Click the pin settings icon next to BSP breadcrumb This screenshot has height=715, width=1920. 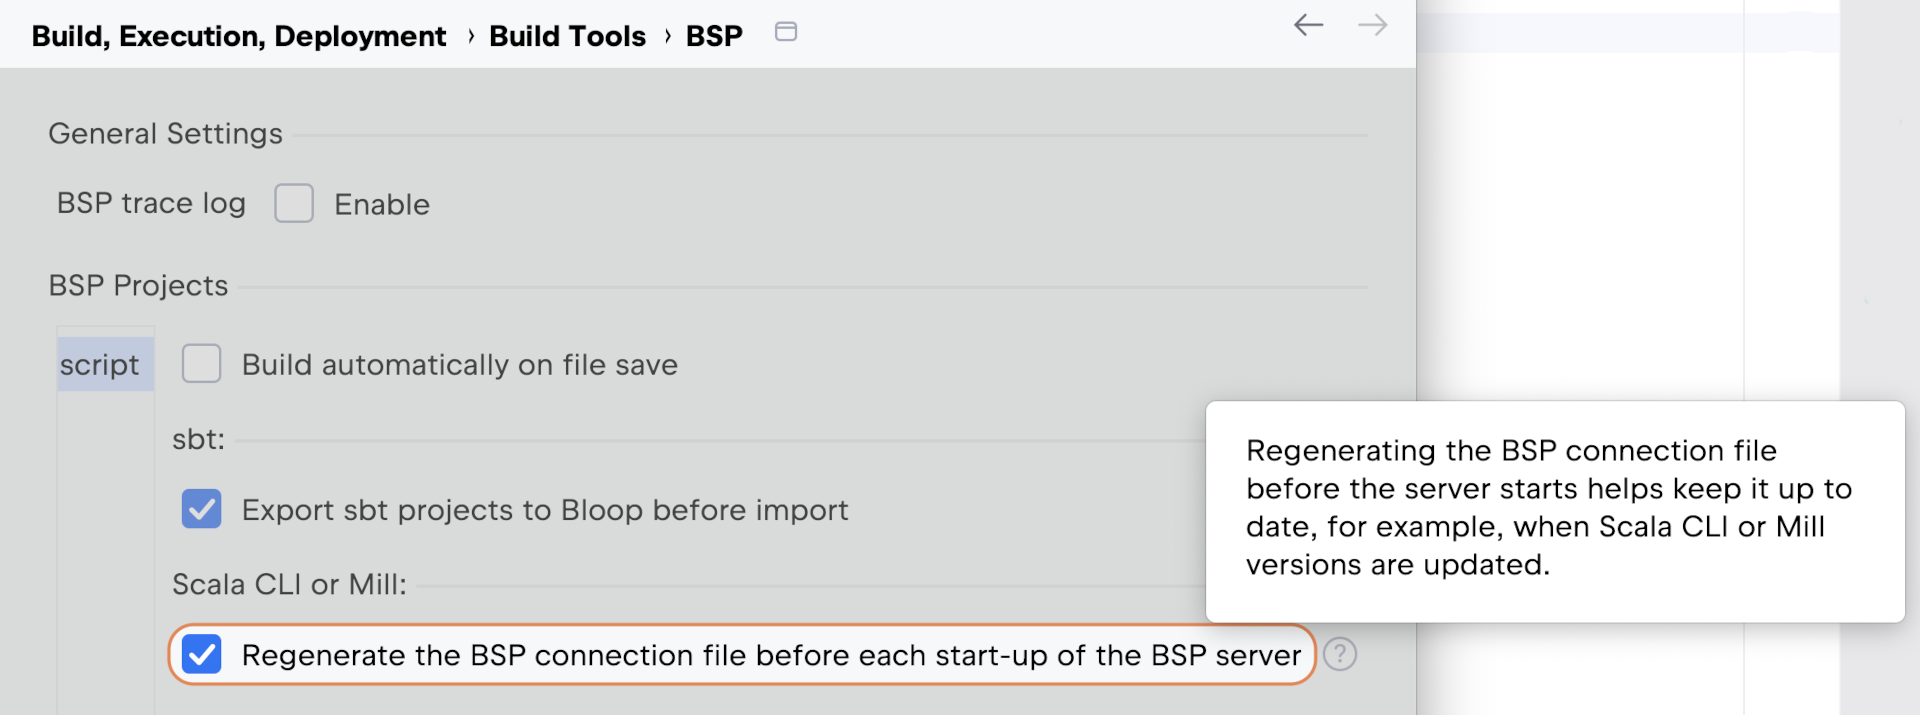click(786, 32)
